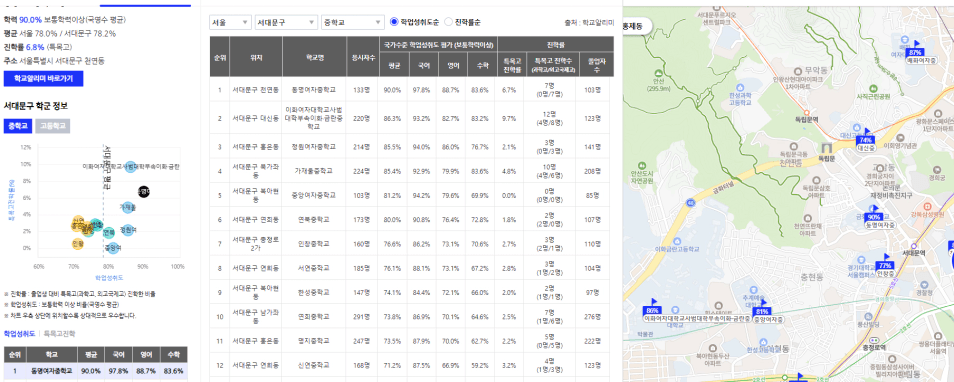Open the 서대문구 district dropdown
This screenshot has height=382, width=954.
click(286, 23)
